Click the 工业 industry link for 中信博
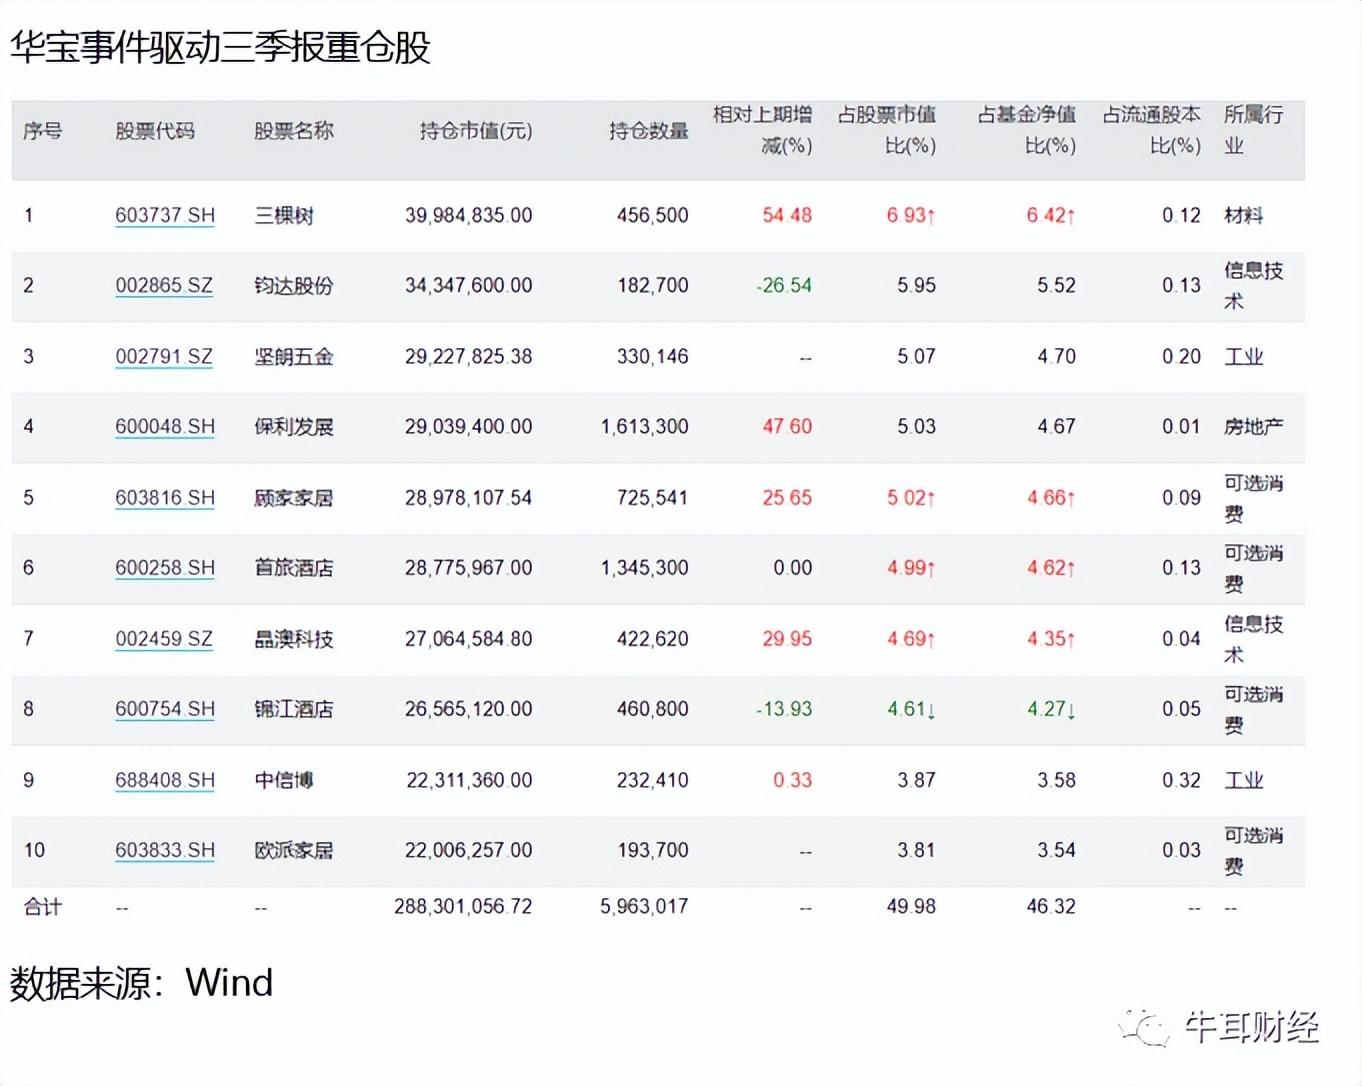1362x1086 pixels. coord(1244,780)
